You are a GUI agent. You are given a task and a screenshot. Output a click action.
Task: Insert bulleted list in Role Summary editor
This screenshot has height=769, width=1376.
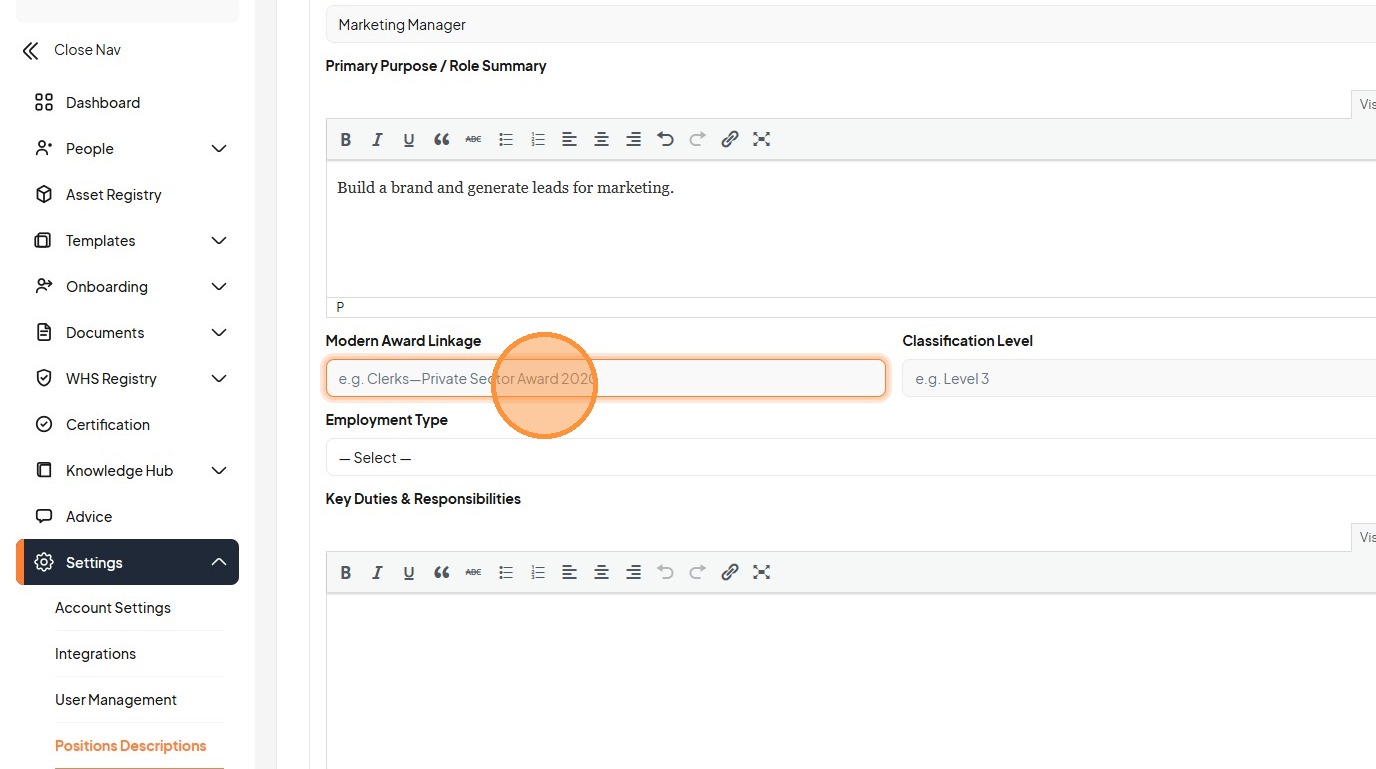point(506,140)
